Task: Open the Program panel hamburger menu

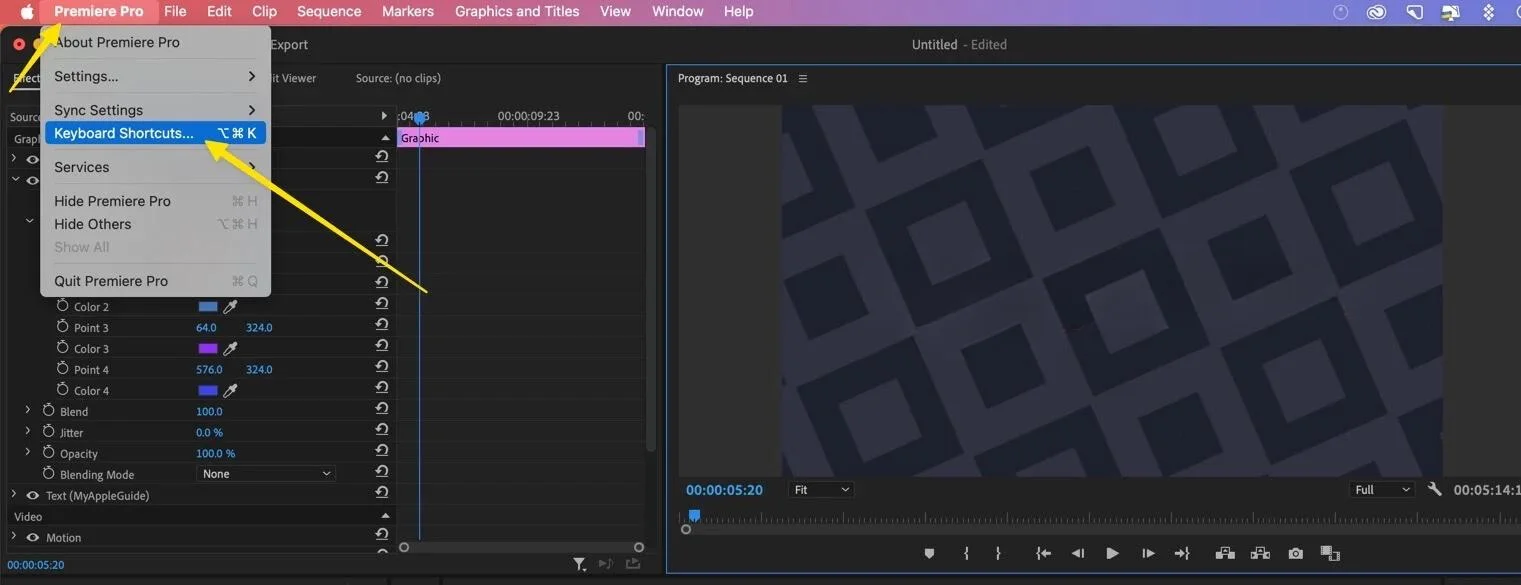Action: [803, 78]
